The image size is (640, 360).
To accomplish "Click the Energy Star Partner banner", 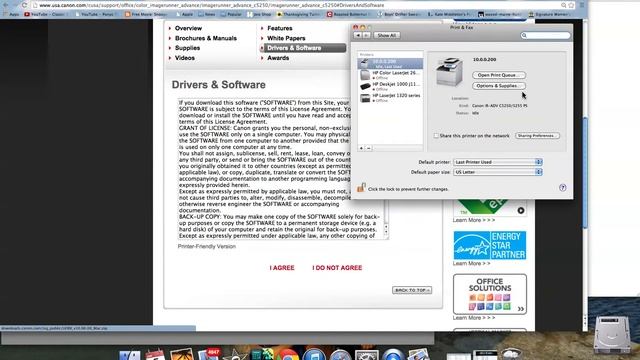I will tap(490, 245).
